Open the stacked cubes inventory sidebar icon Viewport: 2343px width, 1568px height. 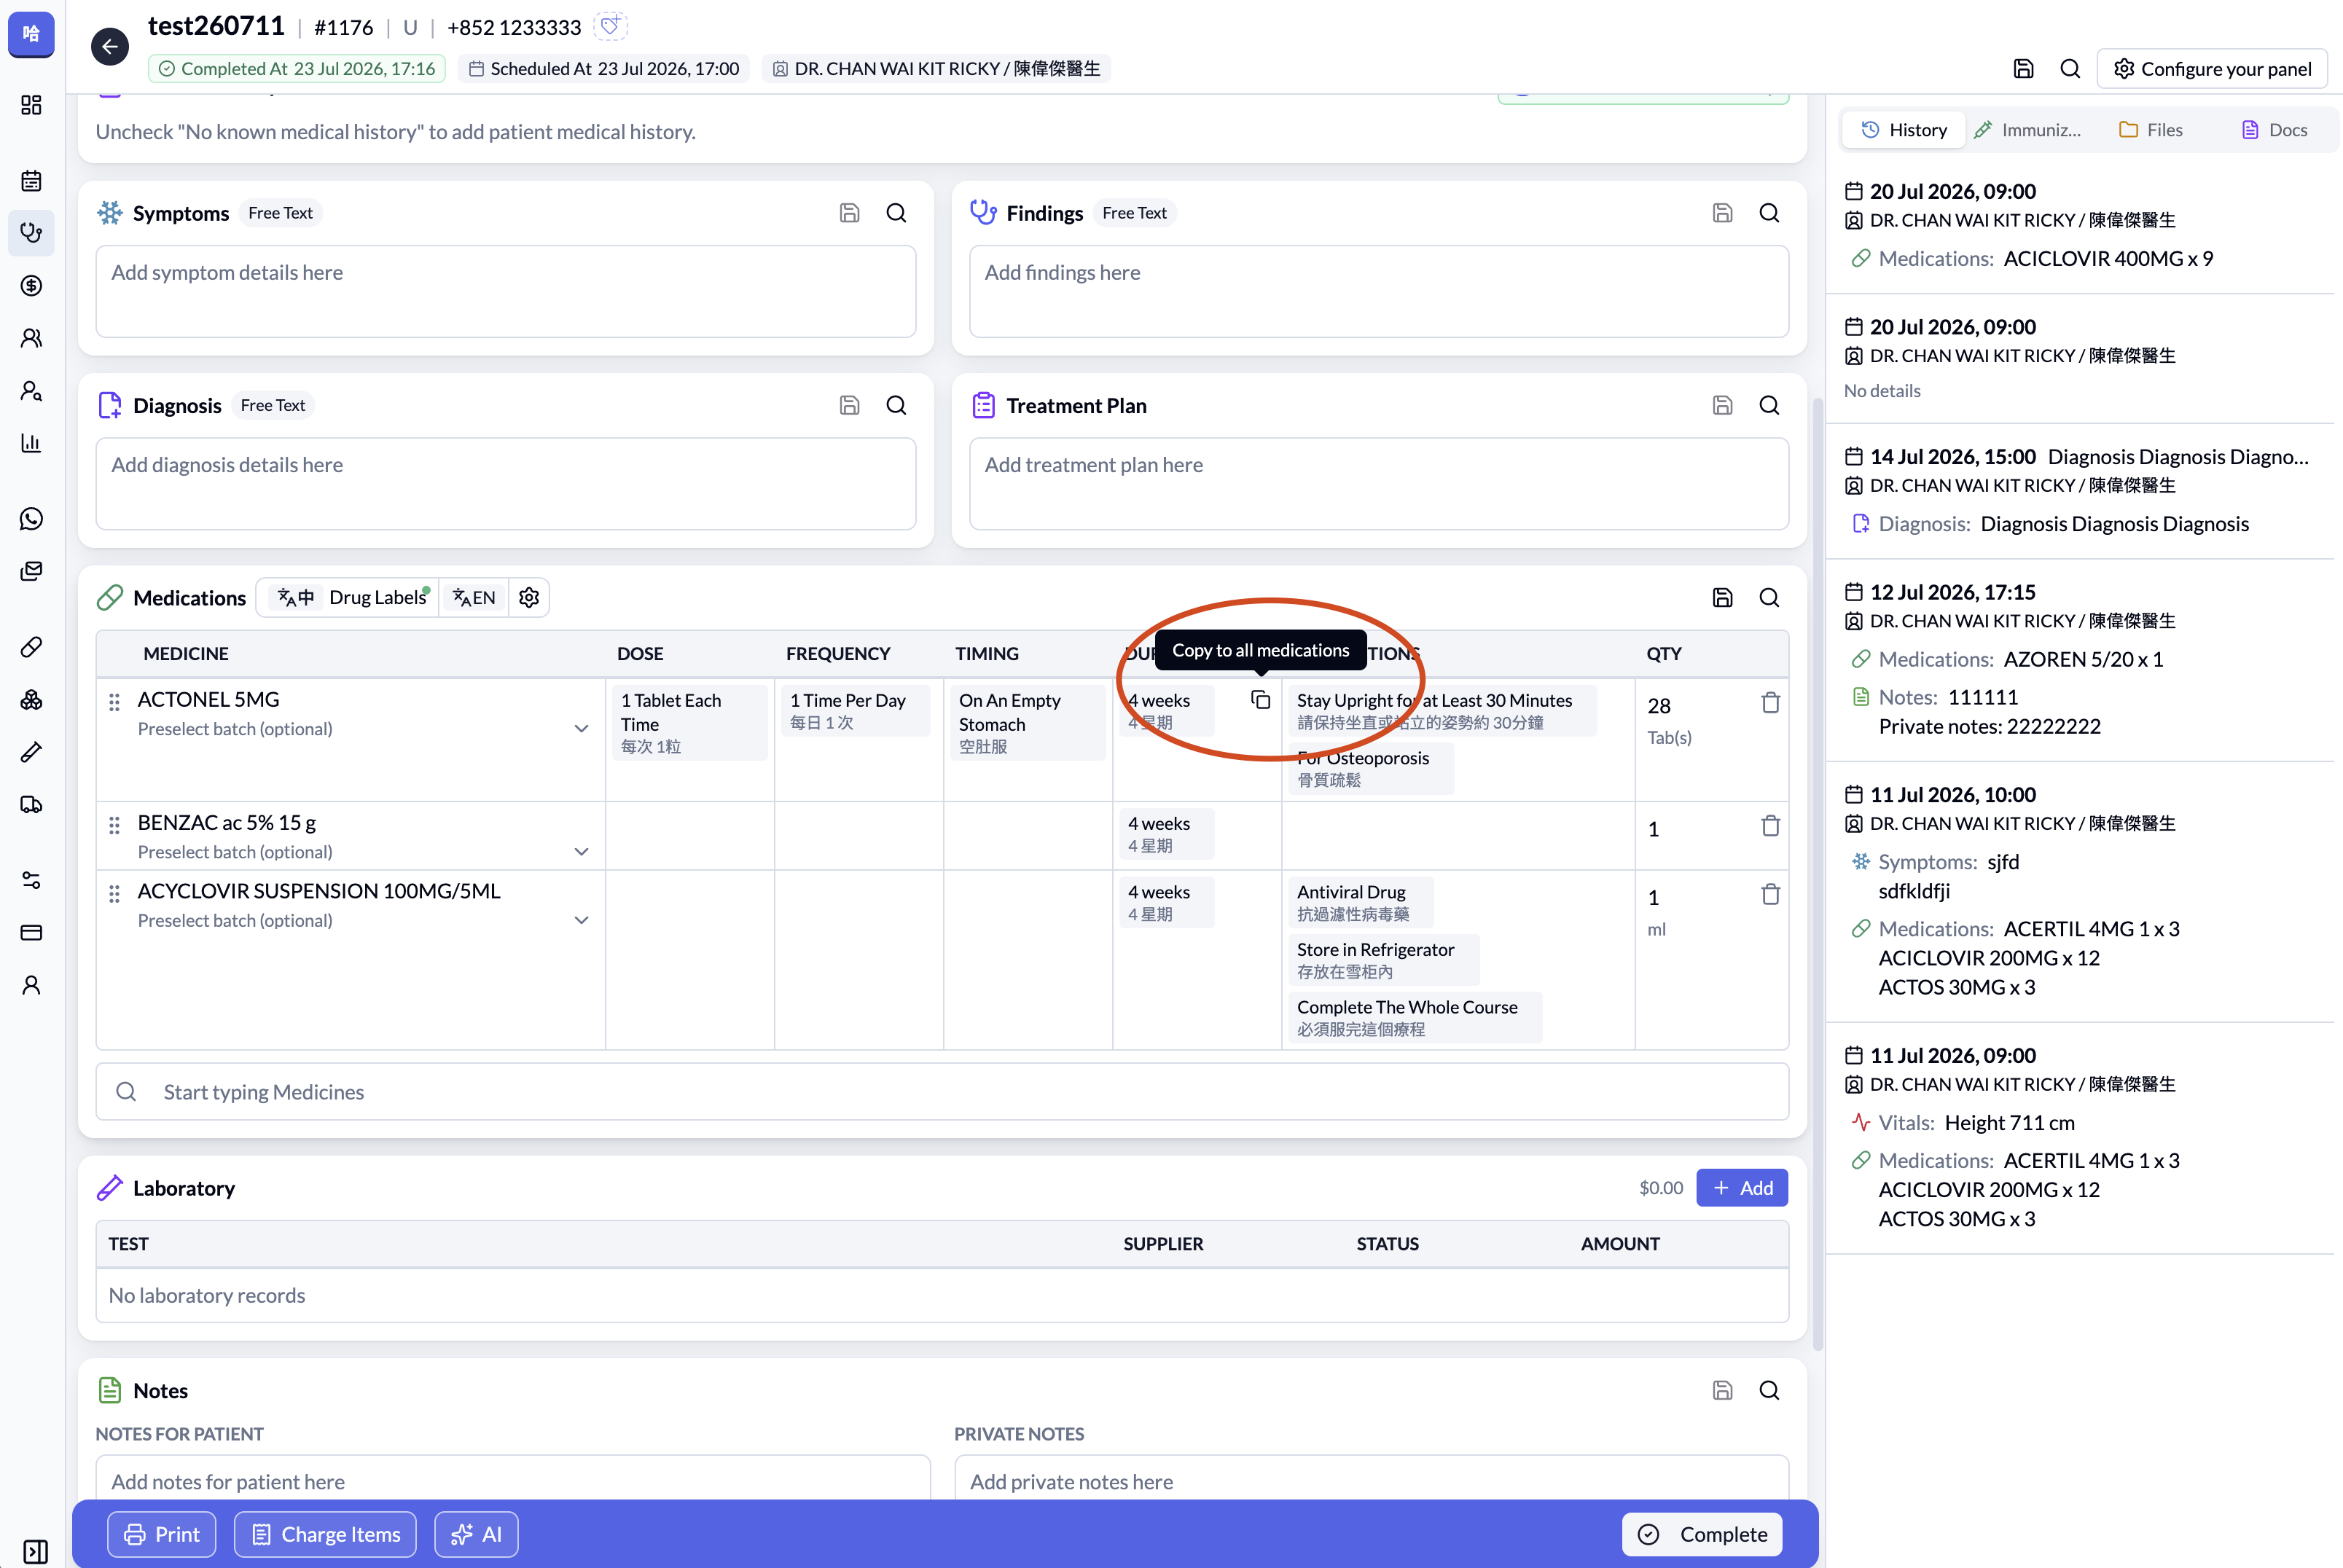tap(31, 700)
